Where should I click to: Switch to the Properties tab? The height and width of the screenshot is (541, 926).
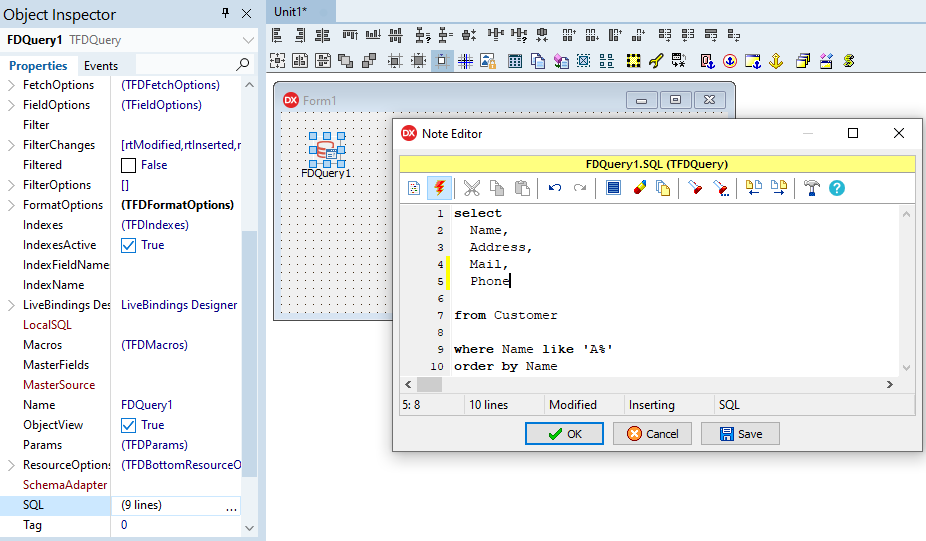click(x=38, y=66)
